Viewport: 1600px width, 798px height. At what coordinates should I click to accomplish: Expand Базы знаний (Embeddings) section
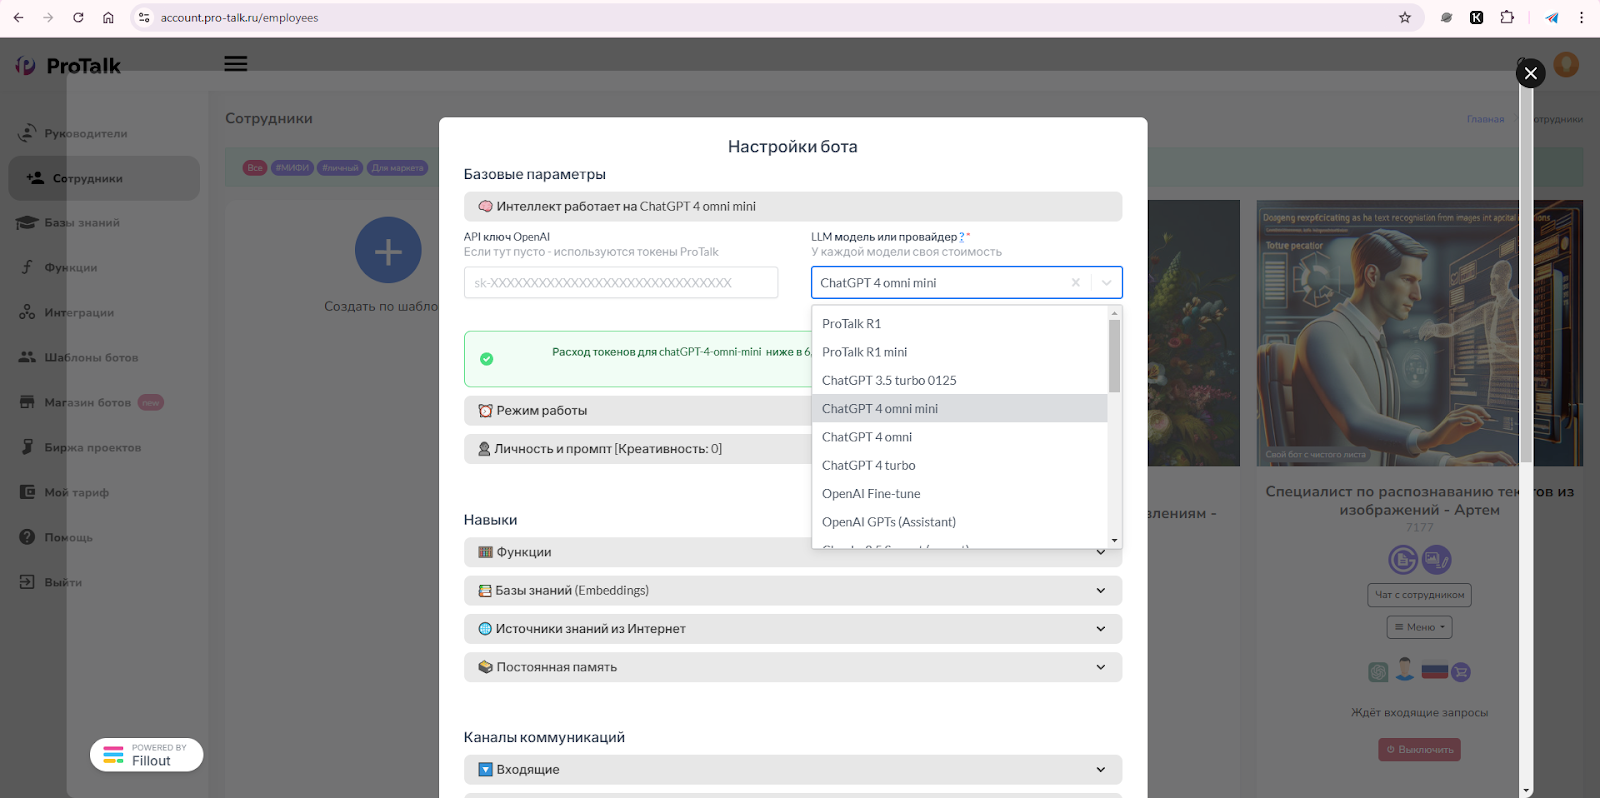coord(792,590)
